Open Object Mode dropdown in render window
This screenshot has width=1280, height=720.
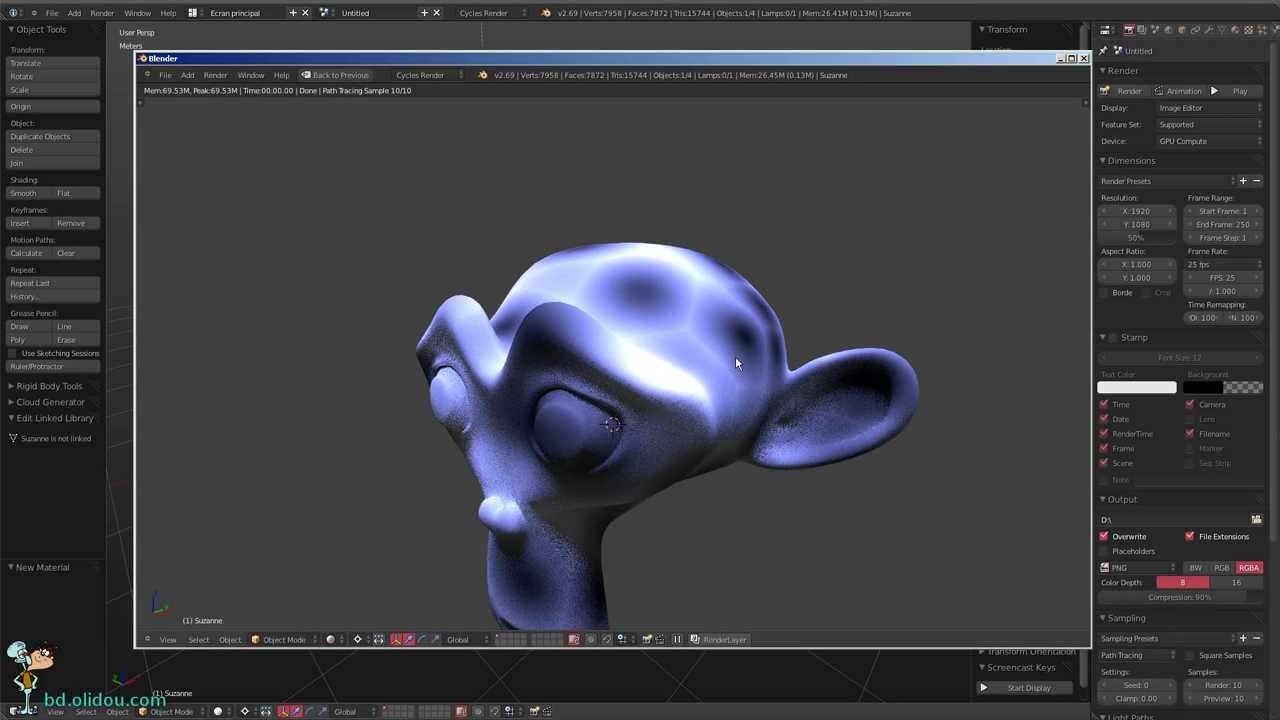(x=284, y=640)
